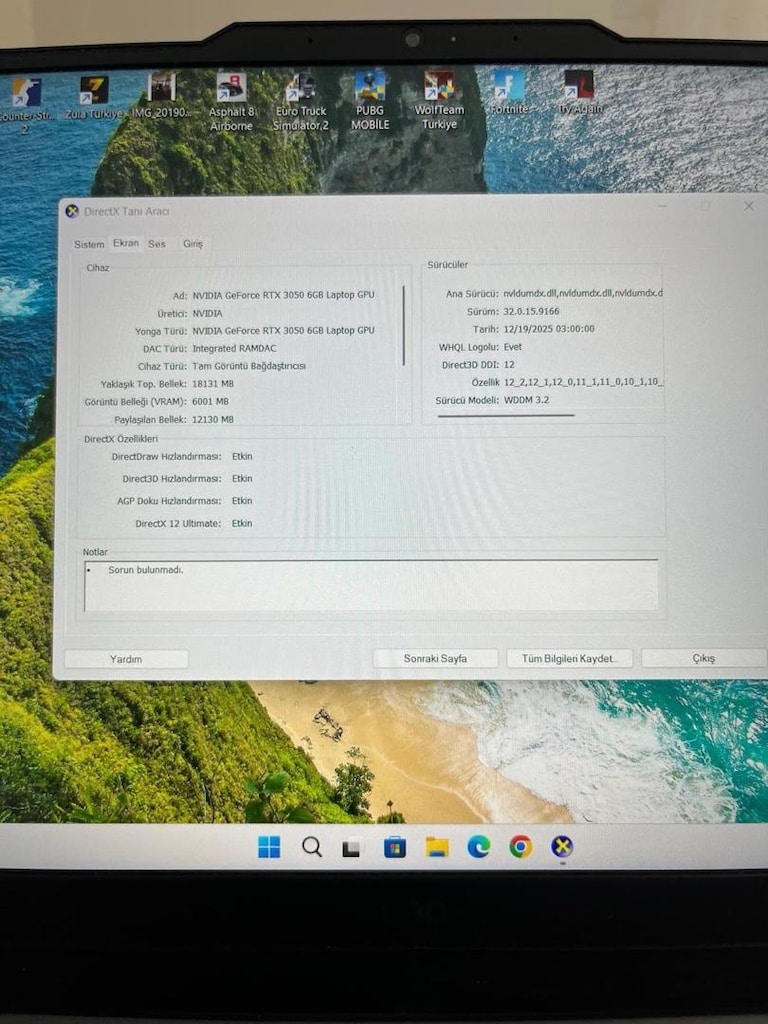Select the Özellik feature levels value
This screenshot has width=768, height=1024.
583,381
